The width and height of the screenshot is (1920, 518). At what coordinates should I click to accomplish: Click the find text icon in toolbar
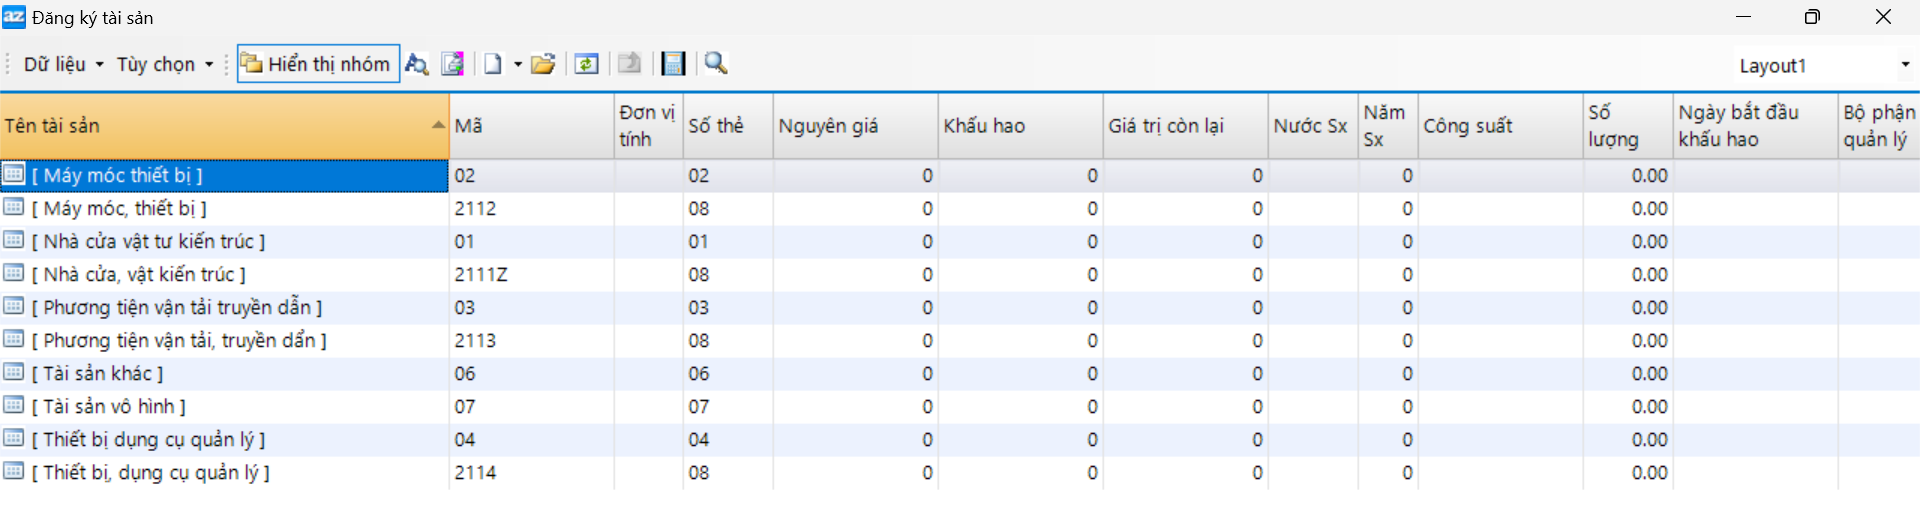point(416,64)
